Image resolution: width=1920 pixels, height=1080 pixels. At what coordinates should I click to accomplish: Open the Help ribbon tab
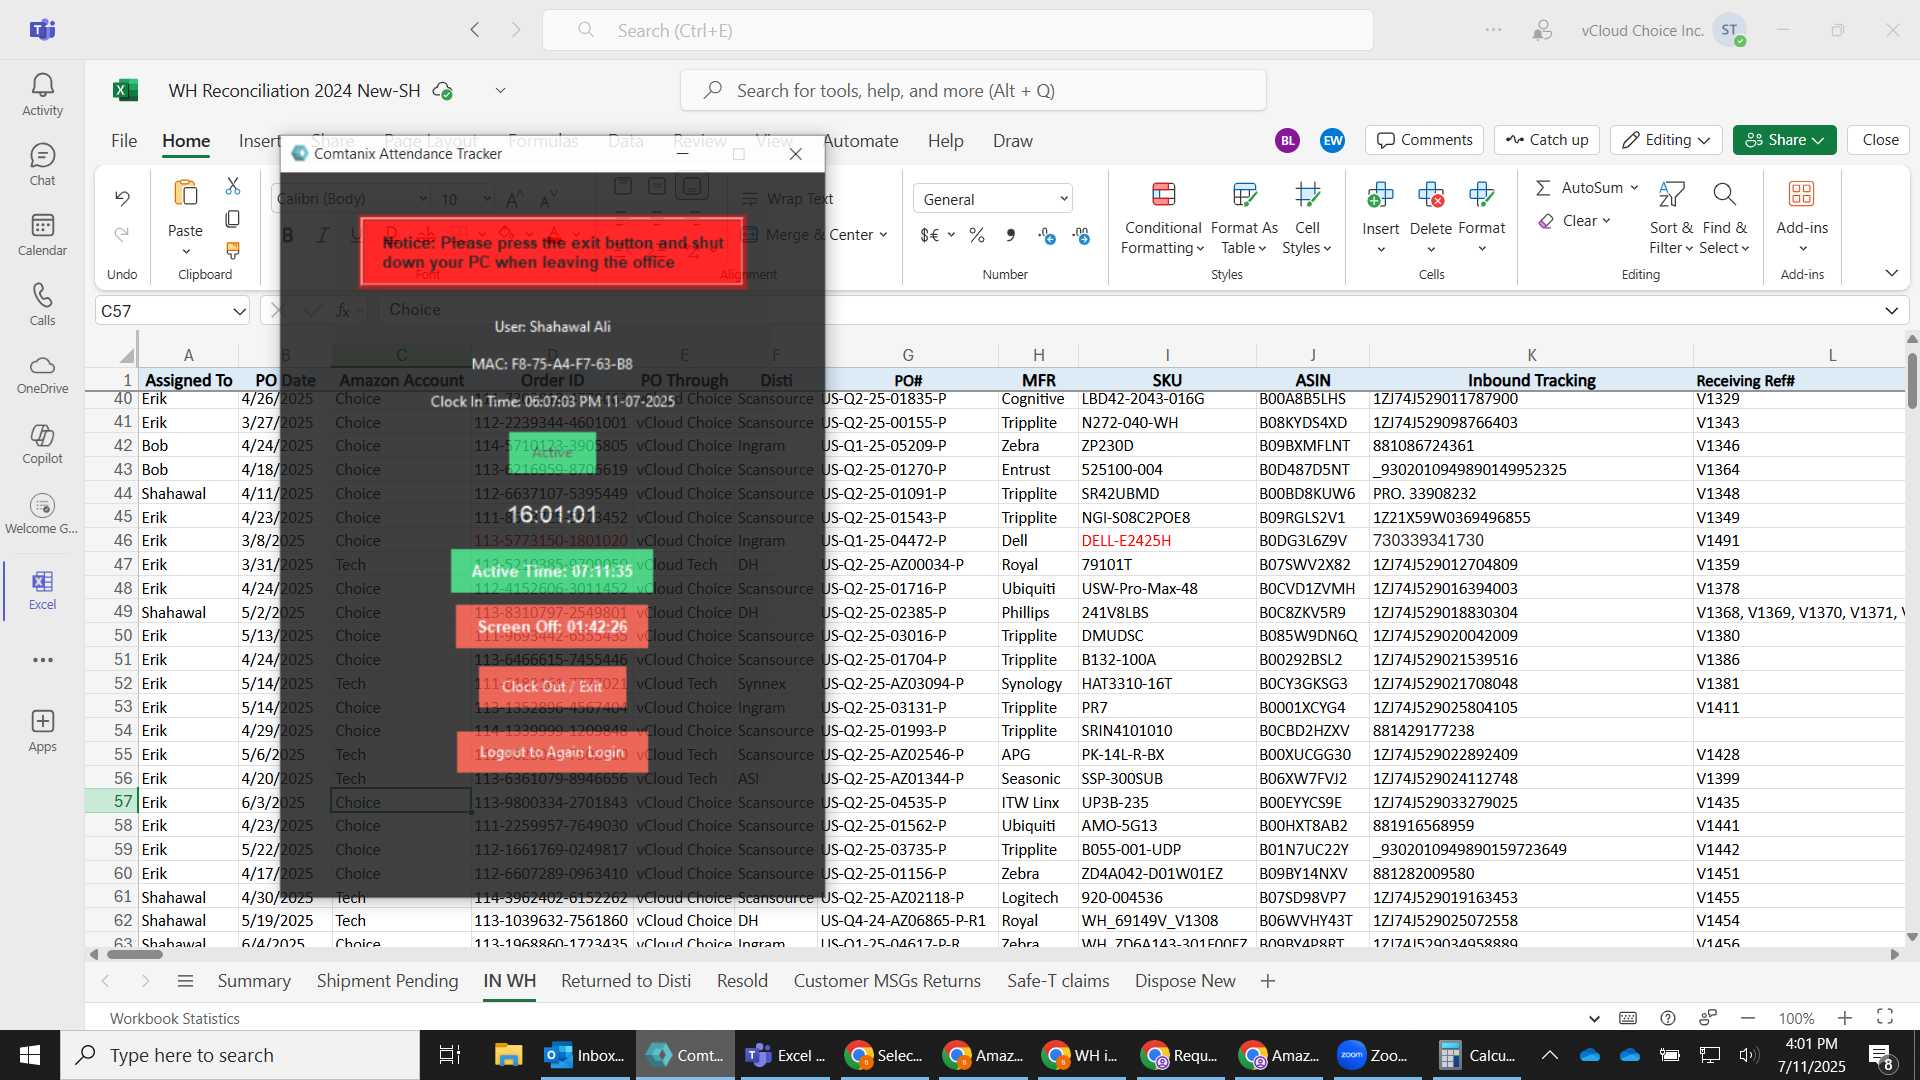(x=945, y=141)
